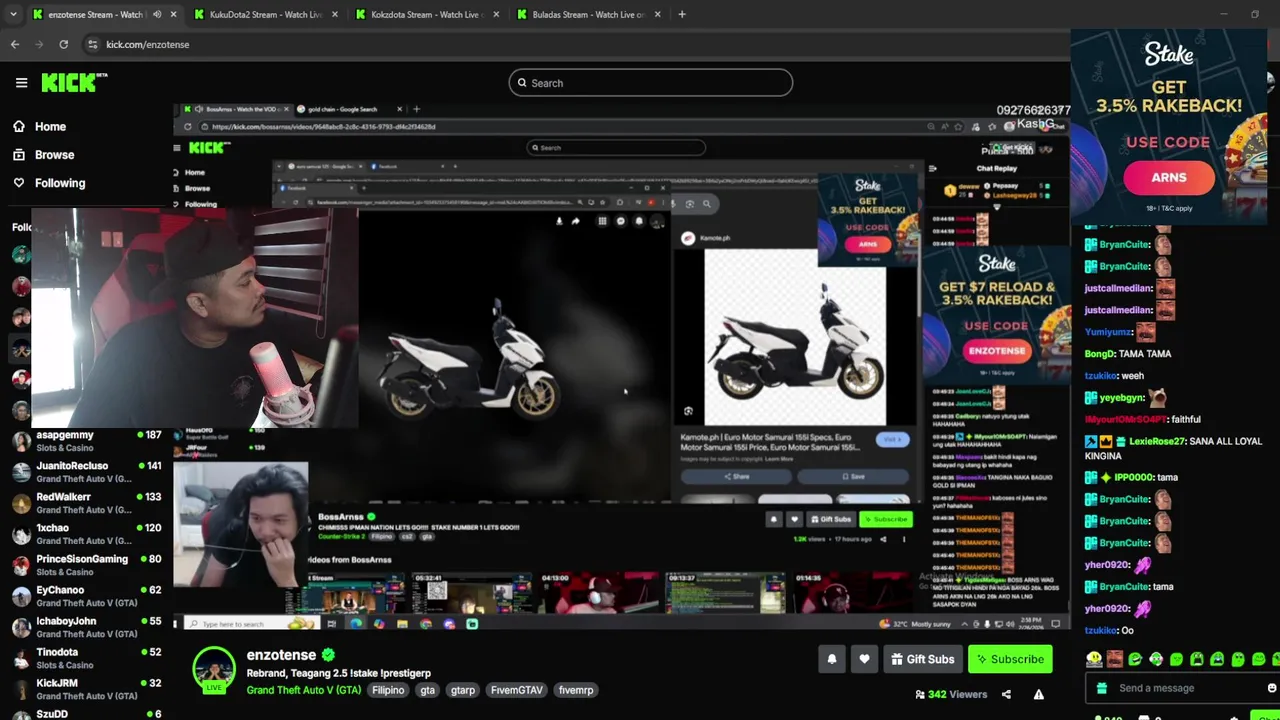Viewport: 1280px width, 720px height.
Task: Click the first emote in quick emote row
Action: (x=1094, y=659)
